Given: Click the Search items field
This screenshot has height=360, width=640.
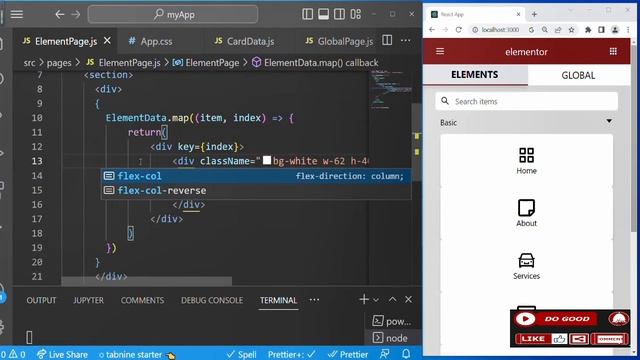Looking at the screenshot, I should 527,101.
